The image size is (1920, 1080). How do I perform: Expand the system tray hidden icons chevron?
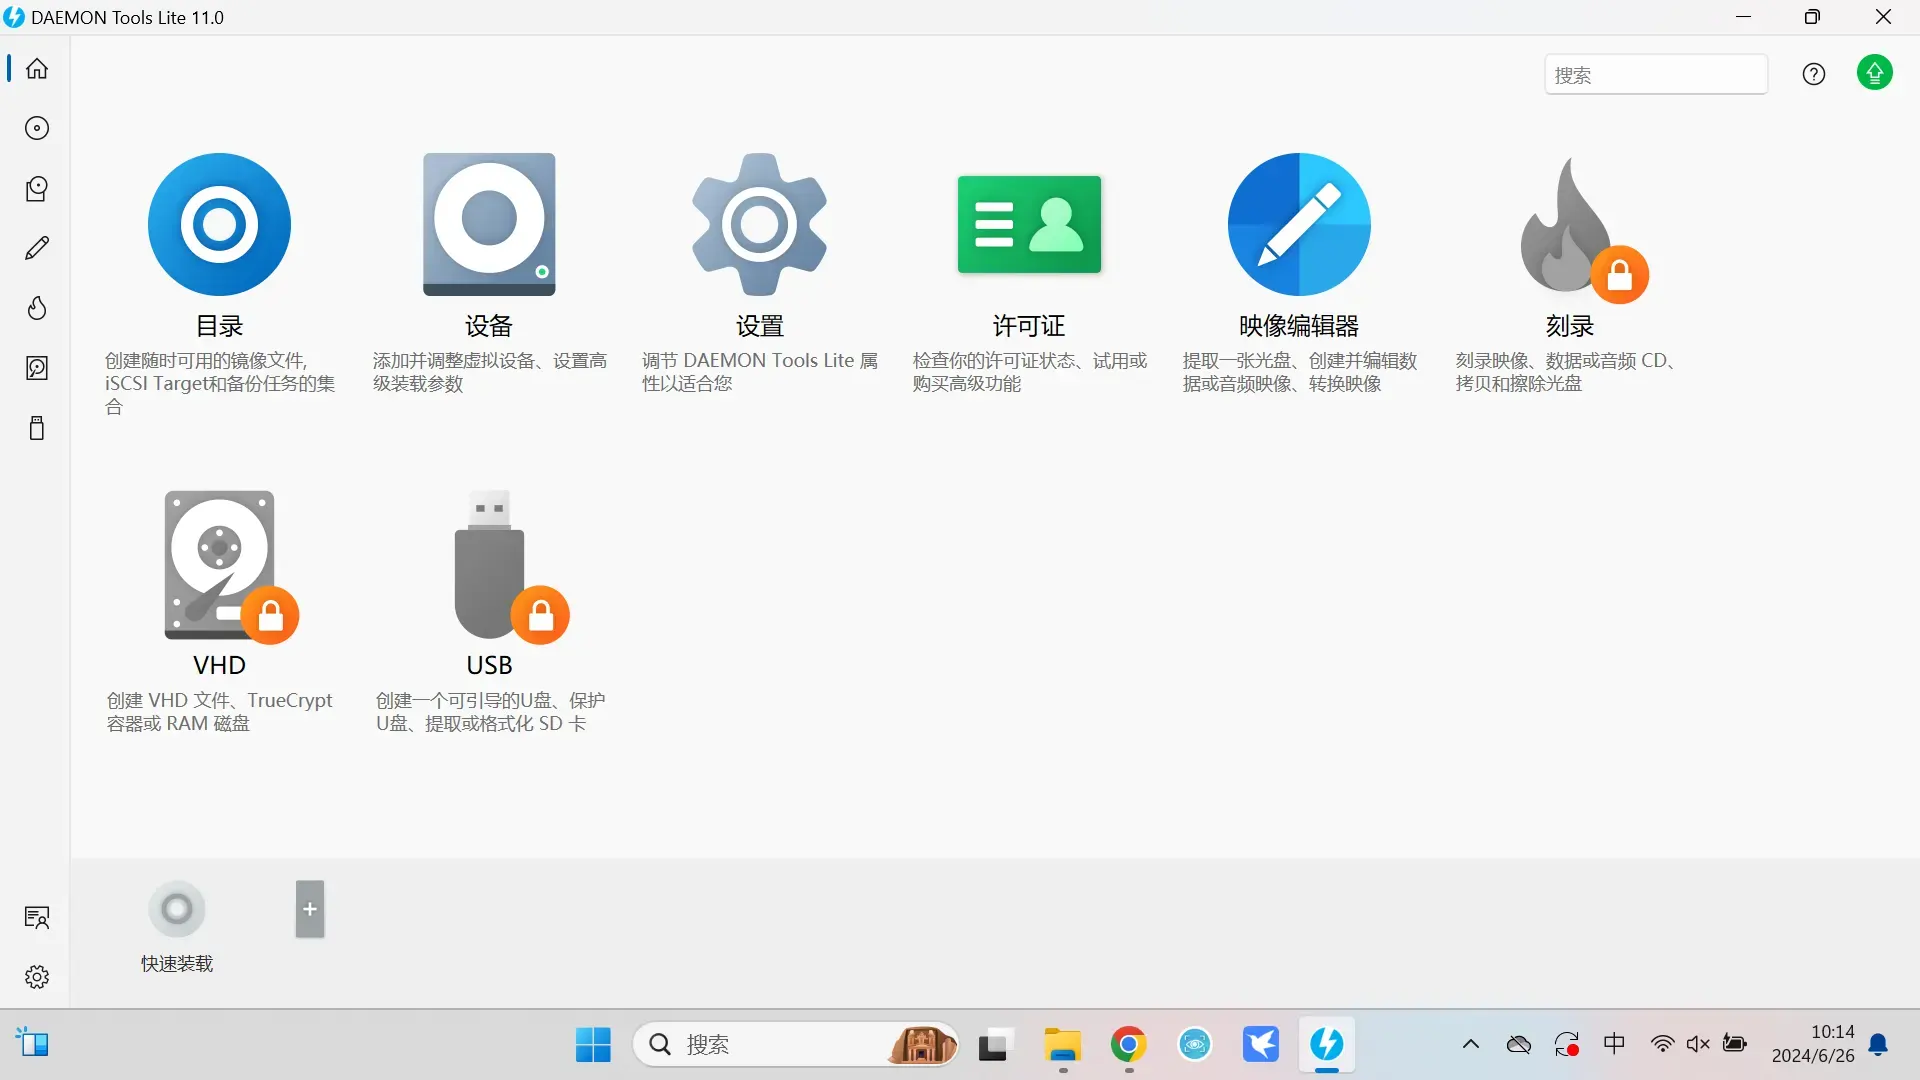click(x=1471, y=1045)
